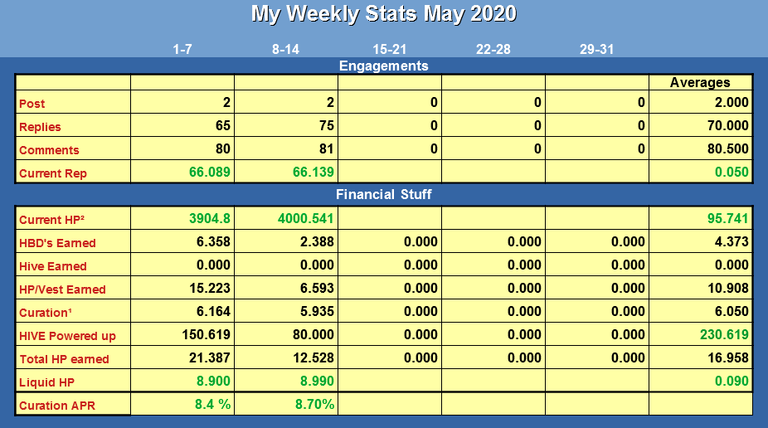Click the Replies average "70.000"
Viewport: 768px width, 428px height.
point(728,125)
